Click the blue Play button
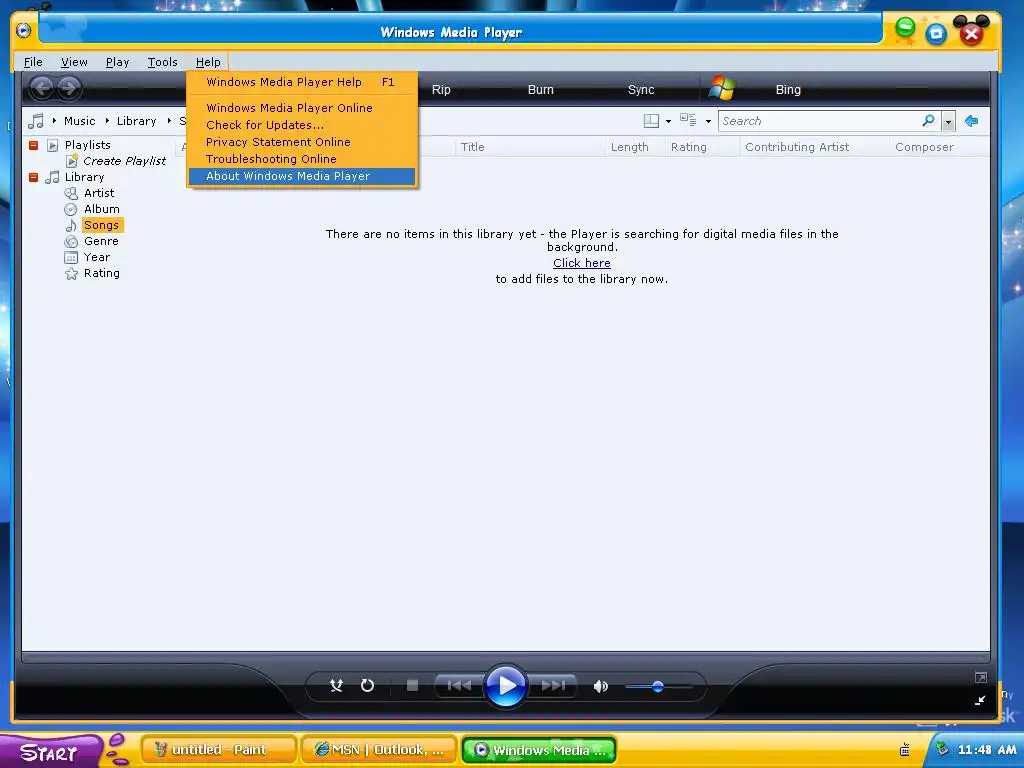Viewport: 1024px width, 768px height. 505,686
